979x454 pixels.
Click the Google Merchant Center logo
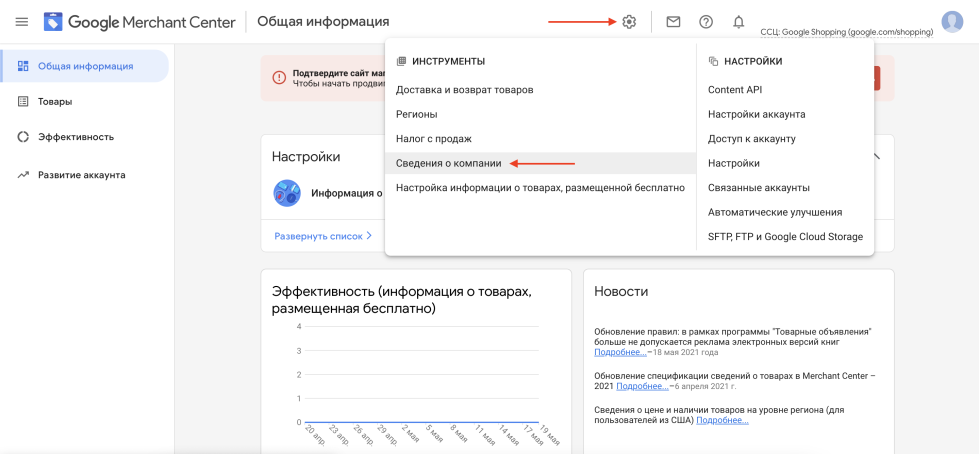pyautogui.click(x=139, y=22)
